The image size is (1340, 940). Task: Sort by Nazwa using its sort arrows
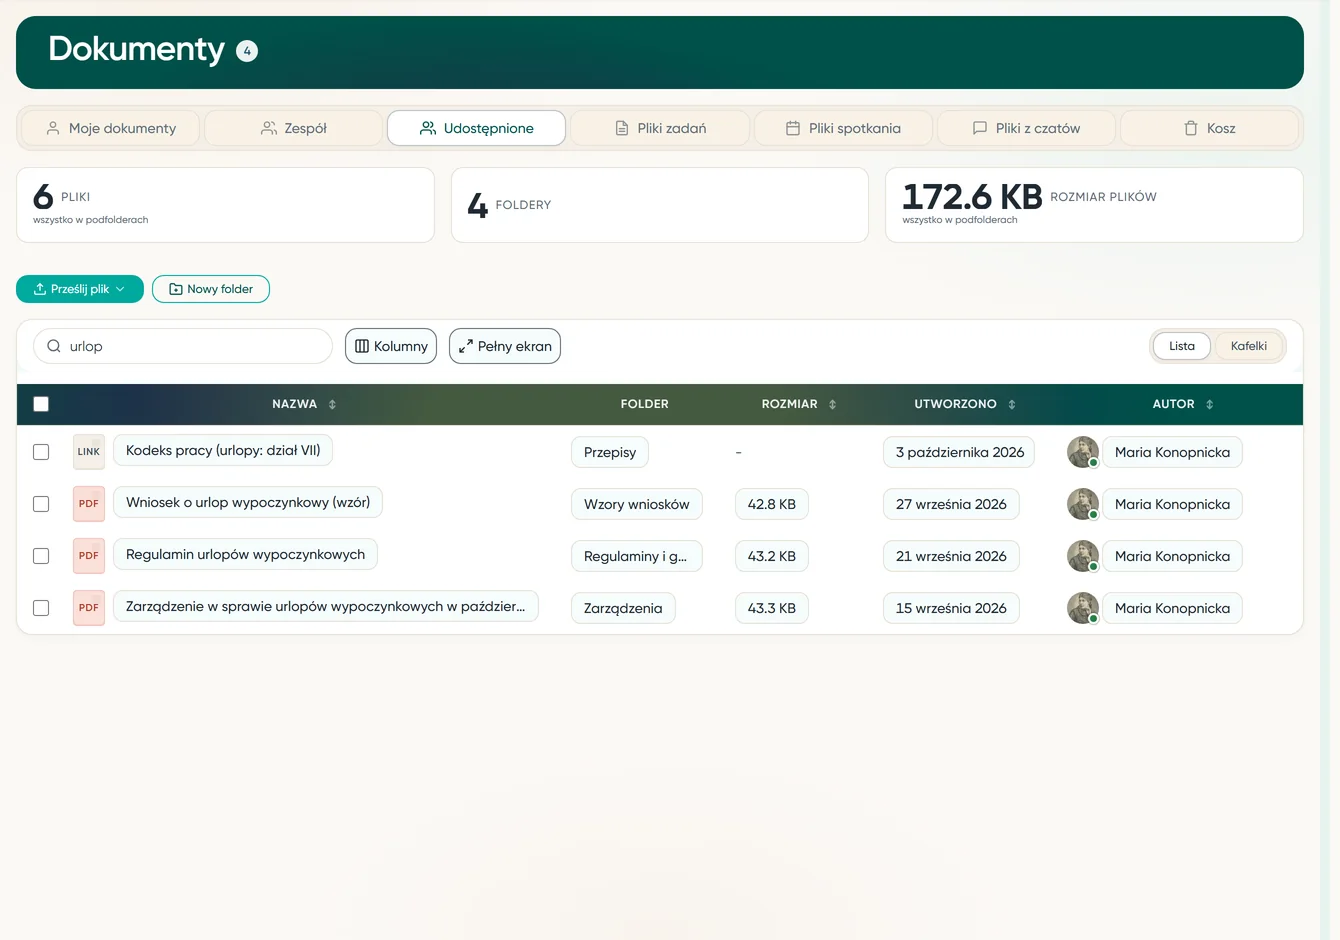pyautogui.click(x=332, y=404)
